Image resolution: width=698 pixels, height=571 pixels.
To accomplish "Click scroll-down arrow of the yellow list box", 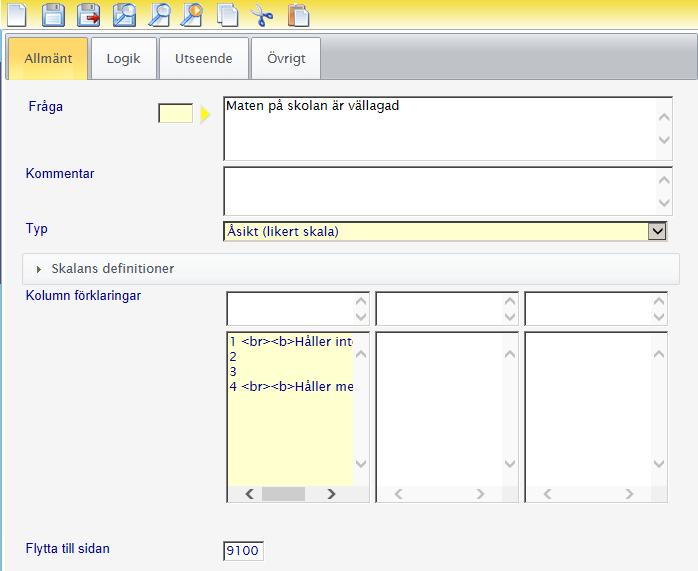I will click(361, 464).
